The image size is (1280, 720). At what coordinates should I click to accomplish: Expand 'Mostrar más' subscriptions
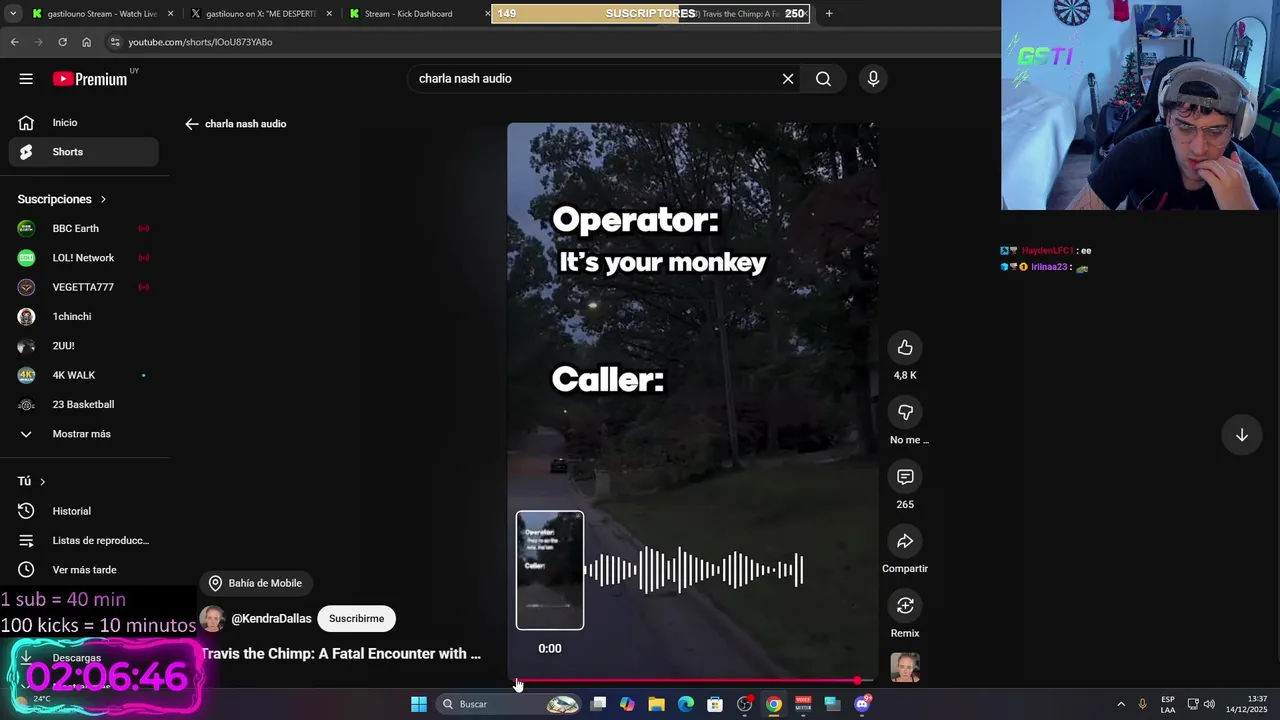84,434
